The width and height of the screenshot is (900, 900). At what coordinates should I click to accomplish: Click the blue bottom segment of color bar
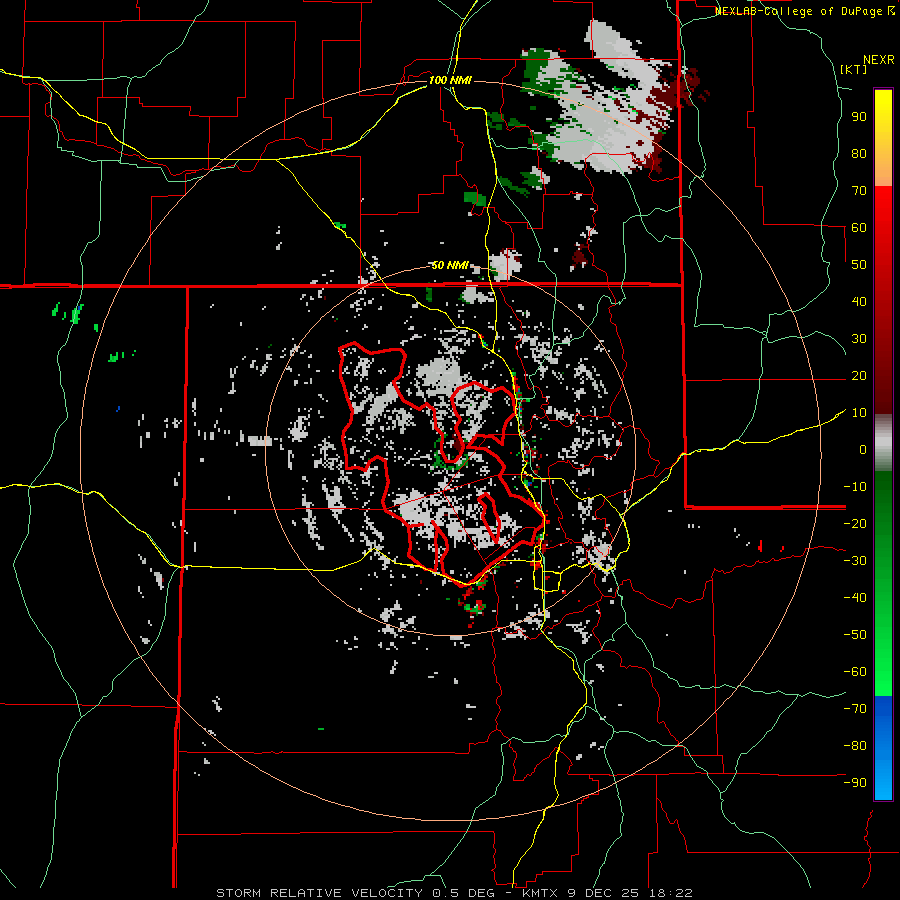pos(883,748)
